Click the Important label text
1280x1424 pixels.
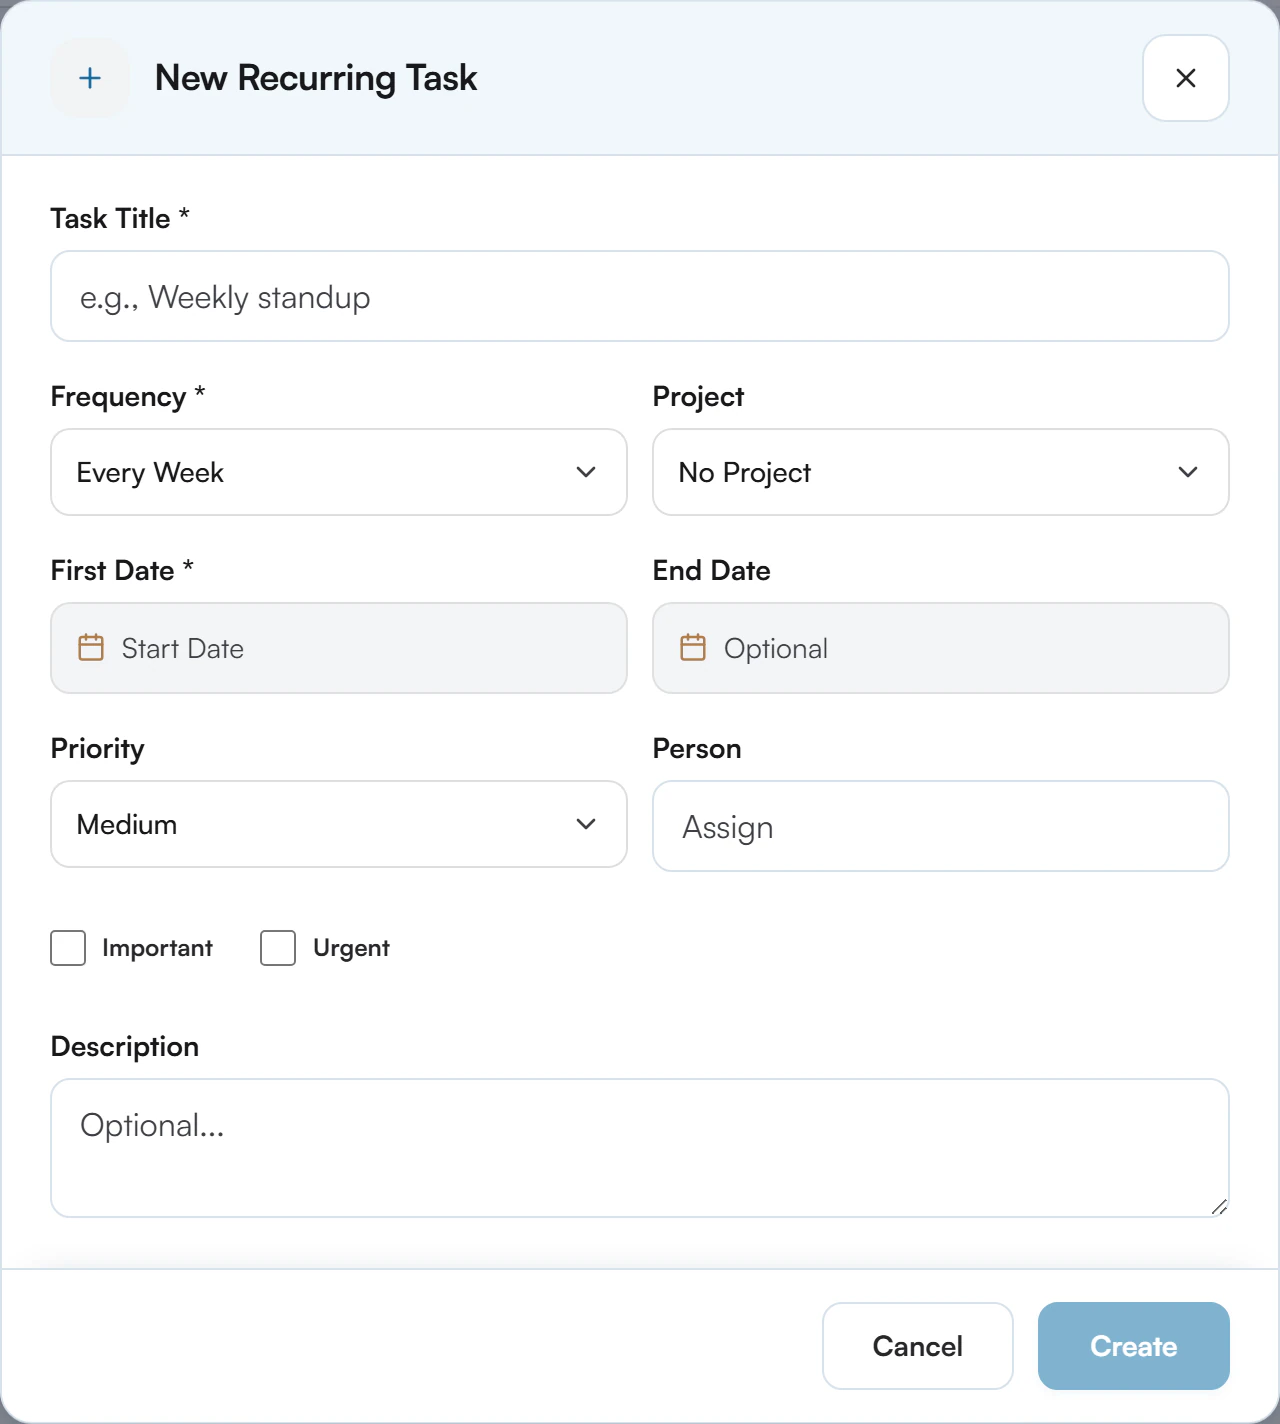tap(158, 948)
